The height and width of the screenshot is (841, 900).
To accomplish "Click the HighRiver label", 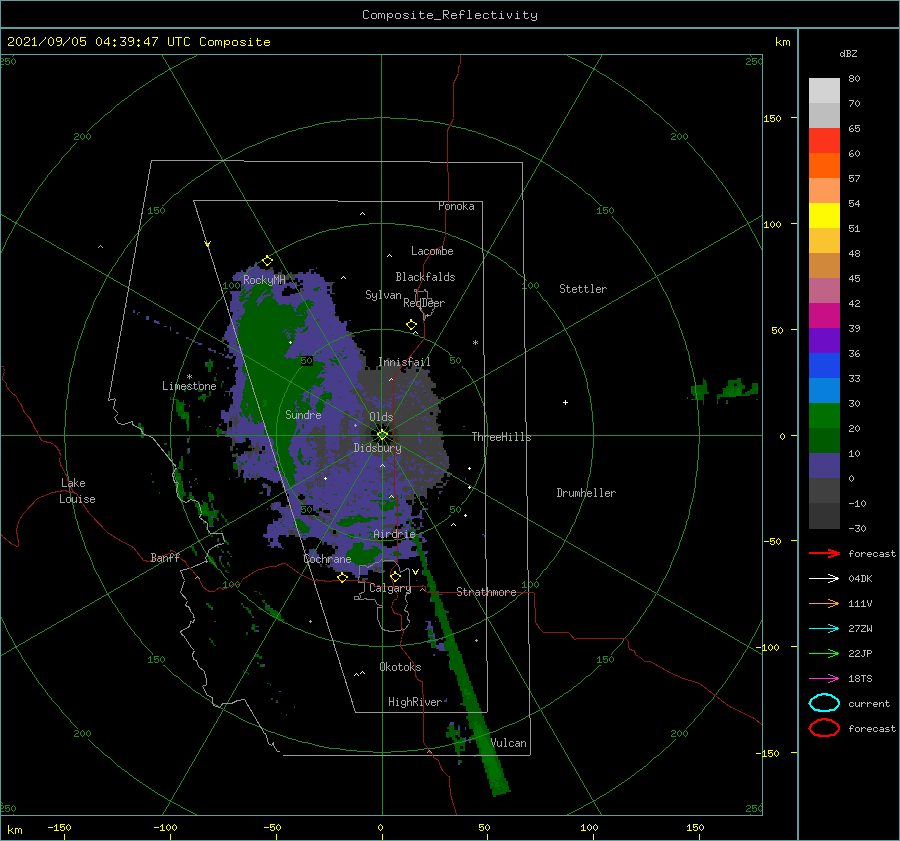I will tap(414, 702).
